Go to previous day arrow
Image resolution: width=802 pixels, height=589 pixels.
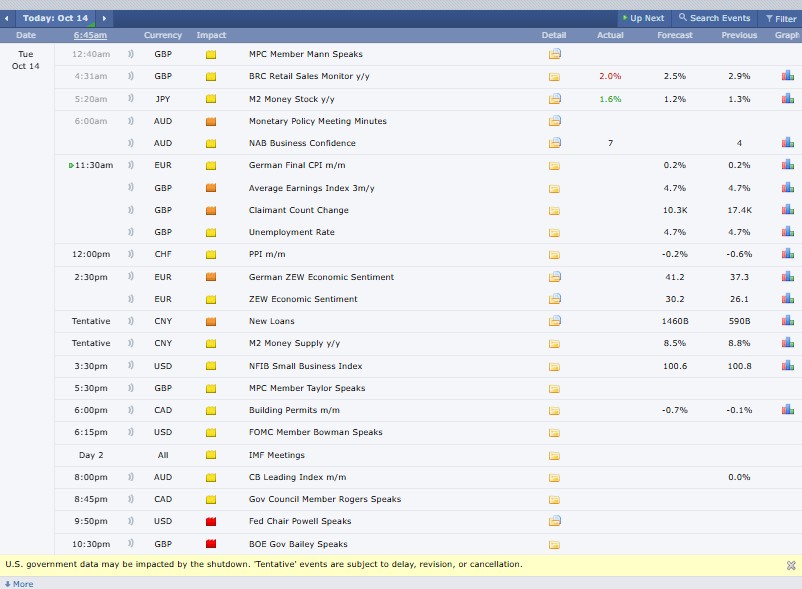(9, 18)
